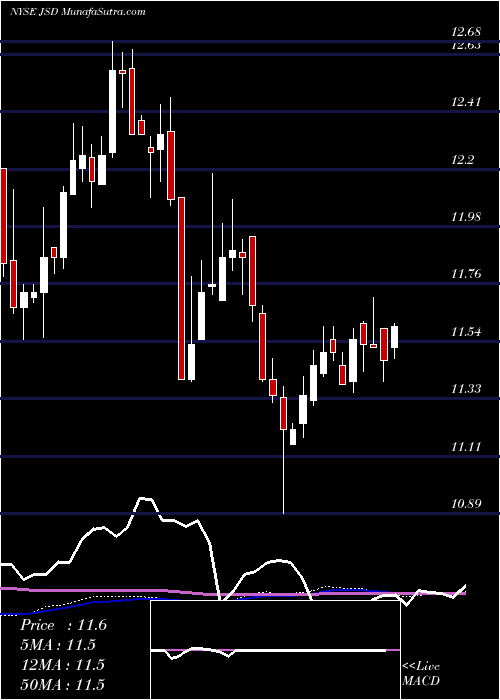The height and width of the screenshot is (700, 500).
Task: Click the 50MA : 11.5 readout
Action: (64, 684)
